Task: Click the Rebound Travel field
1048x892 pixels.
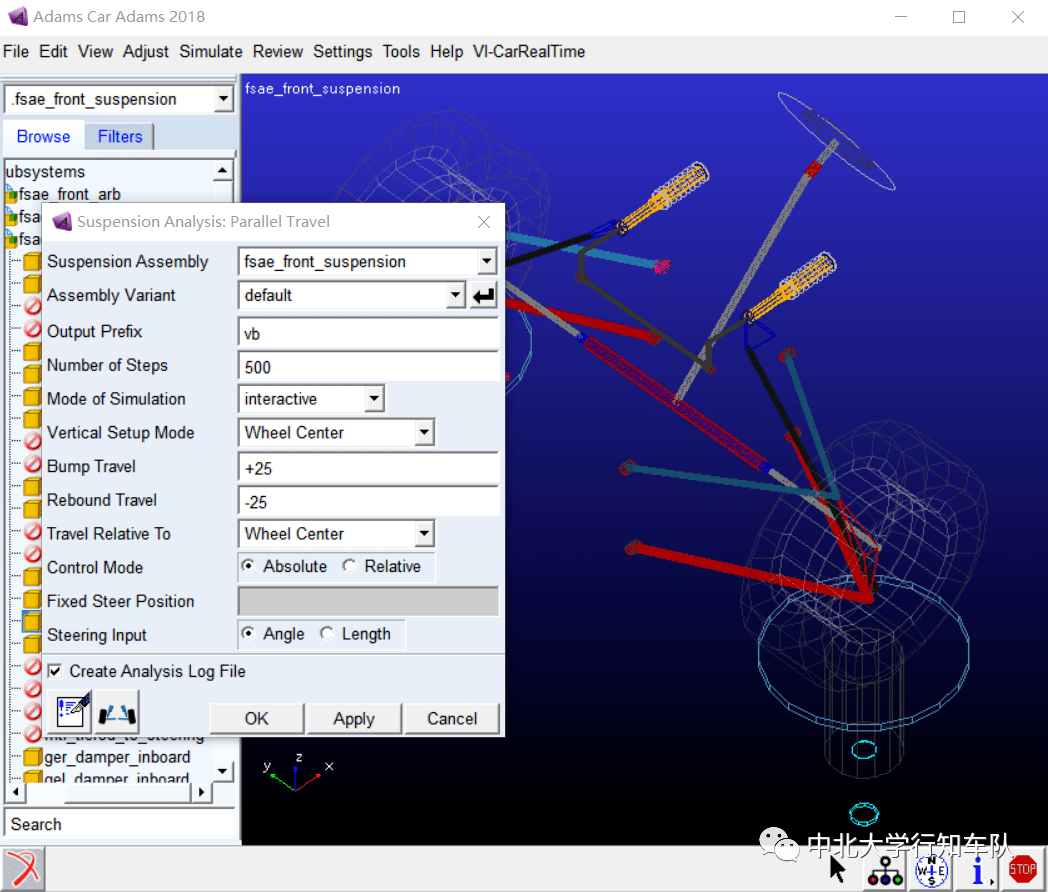Action: click(368, 502)
